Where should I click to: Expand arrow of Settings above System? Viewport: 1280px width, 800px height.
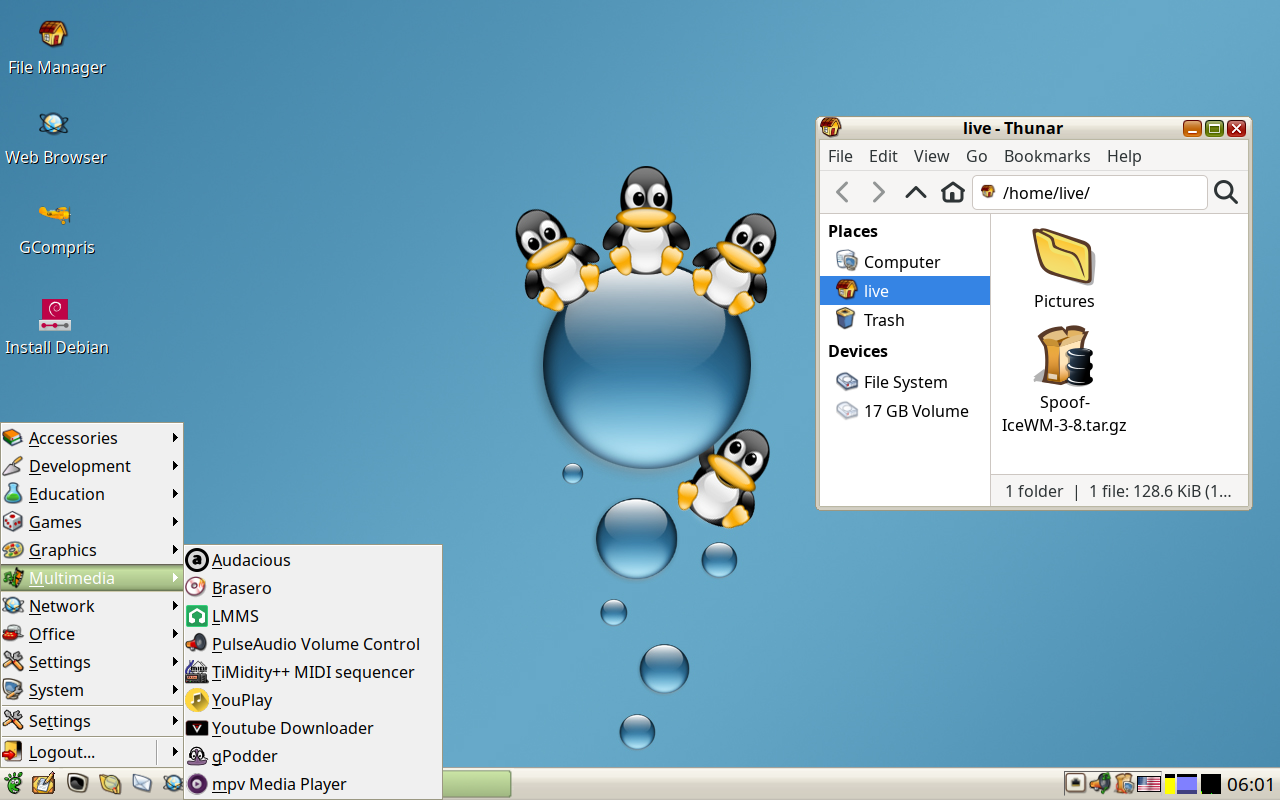[175, 662]
